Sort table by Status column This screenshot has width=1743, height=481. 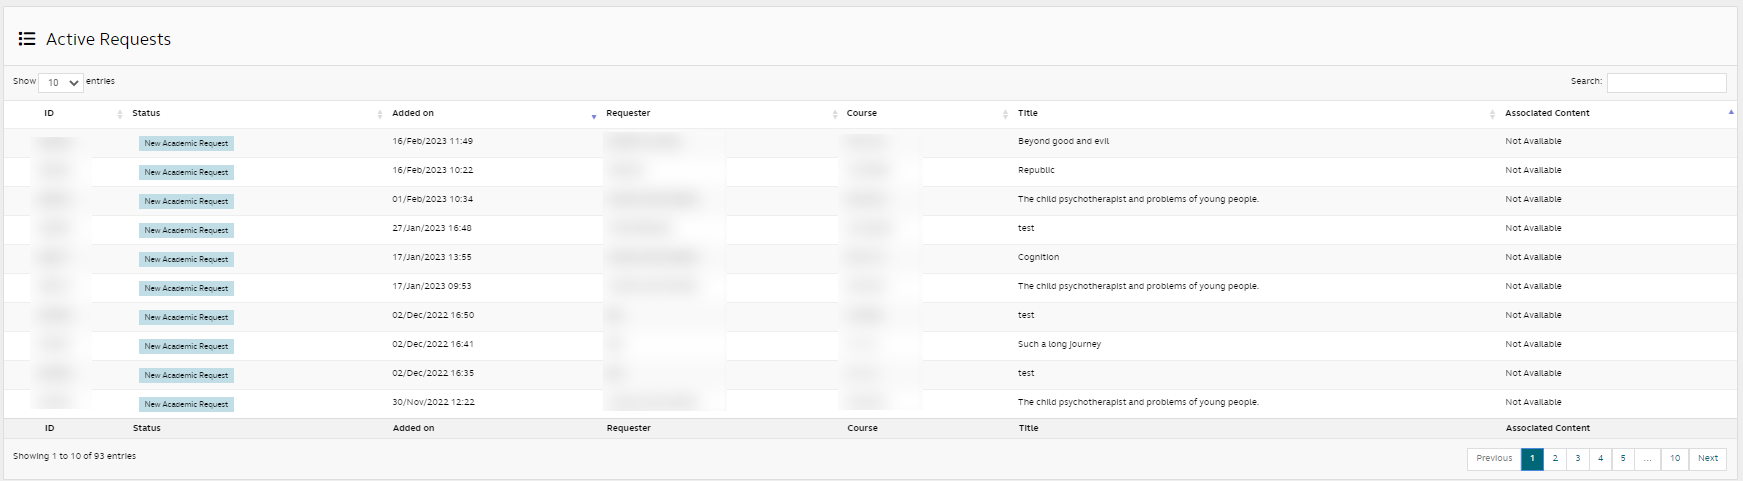coord(146,113)
